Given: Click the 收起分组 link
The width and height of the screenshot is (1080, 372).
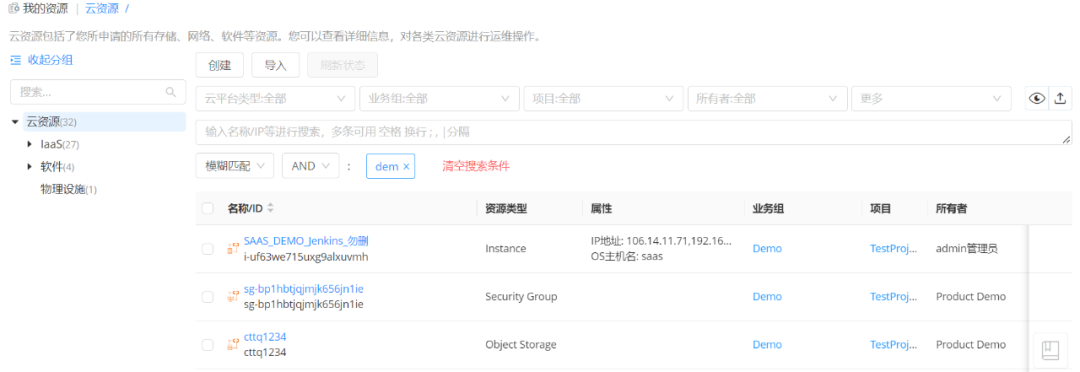Looking at the screenshot, I should (50, 61).
